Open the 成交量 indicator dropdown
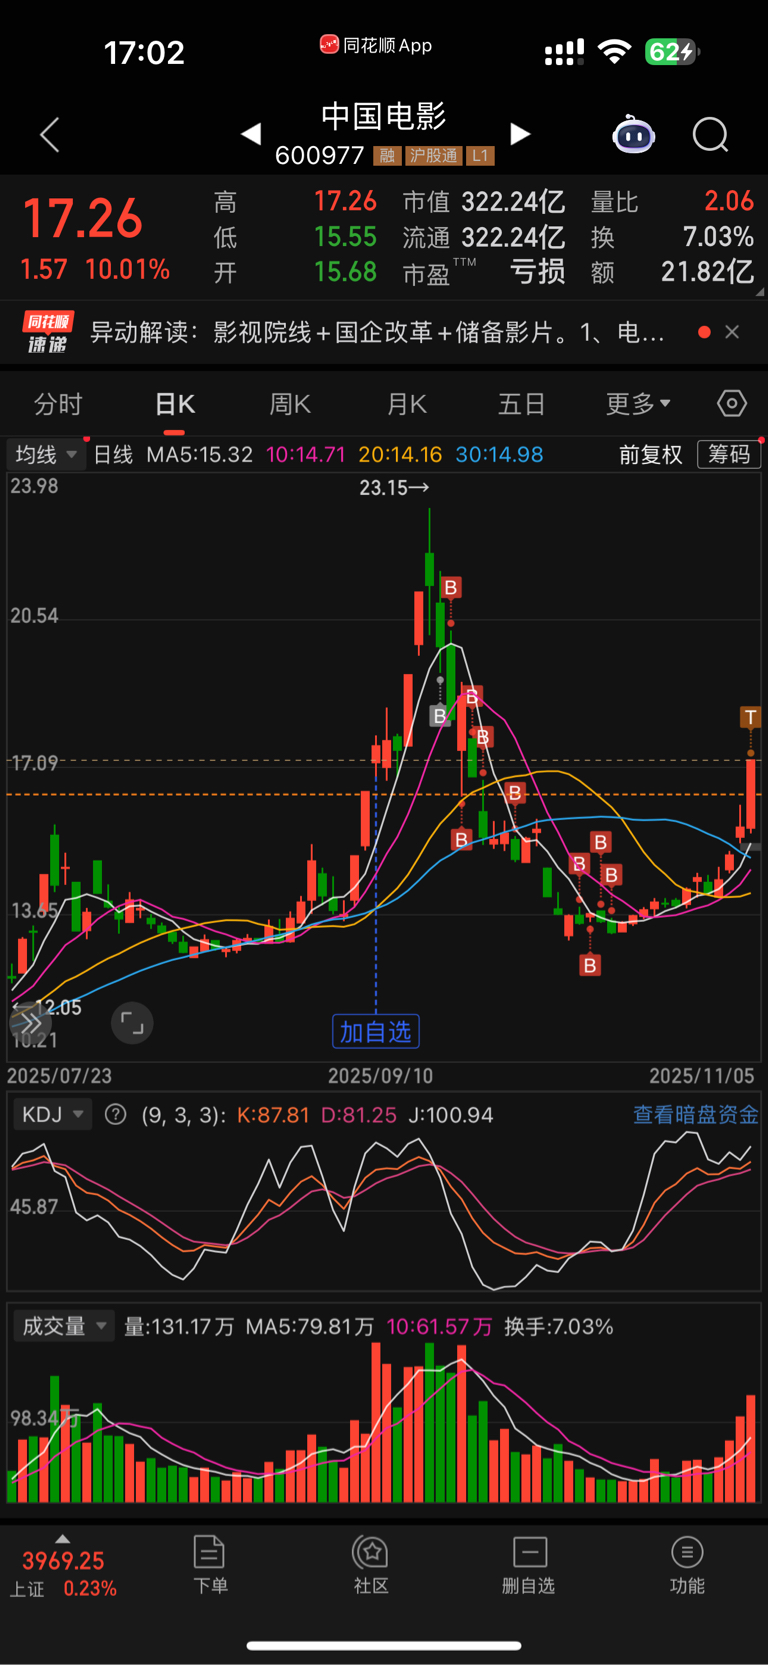 click(64, 1326)
